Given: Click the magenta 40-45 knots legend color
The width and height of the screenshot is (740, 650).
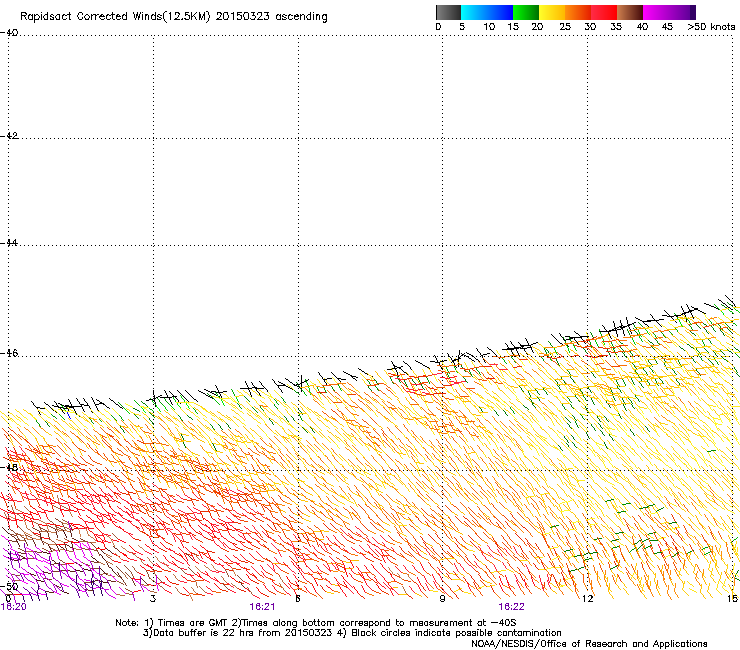Looking at the screenshot, I should [656, 12].
